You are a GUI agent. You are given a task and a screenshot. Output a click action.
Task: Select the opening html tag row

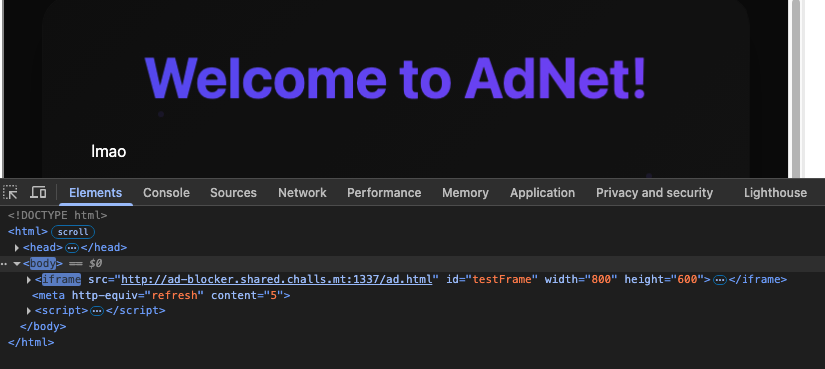tap(28, 232)
